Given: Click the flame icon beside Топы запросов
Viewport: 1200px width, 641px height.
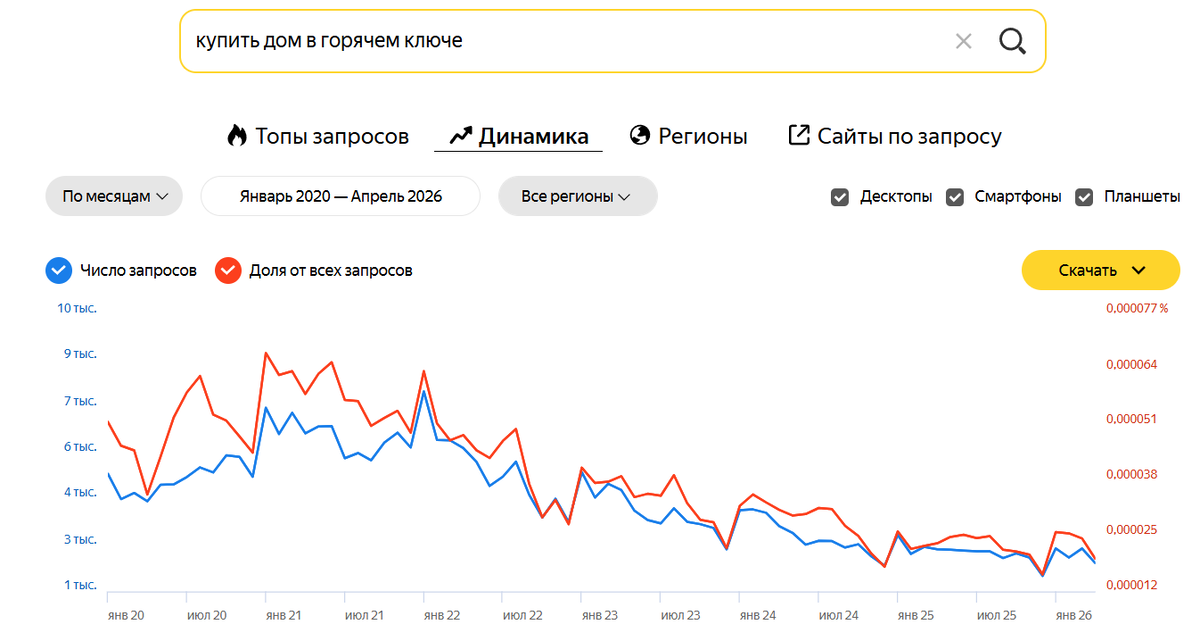Looking at the screenshot, I should (x=237, y=135).
